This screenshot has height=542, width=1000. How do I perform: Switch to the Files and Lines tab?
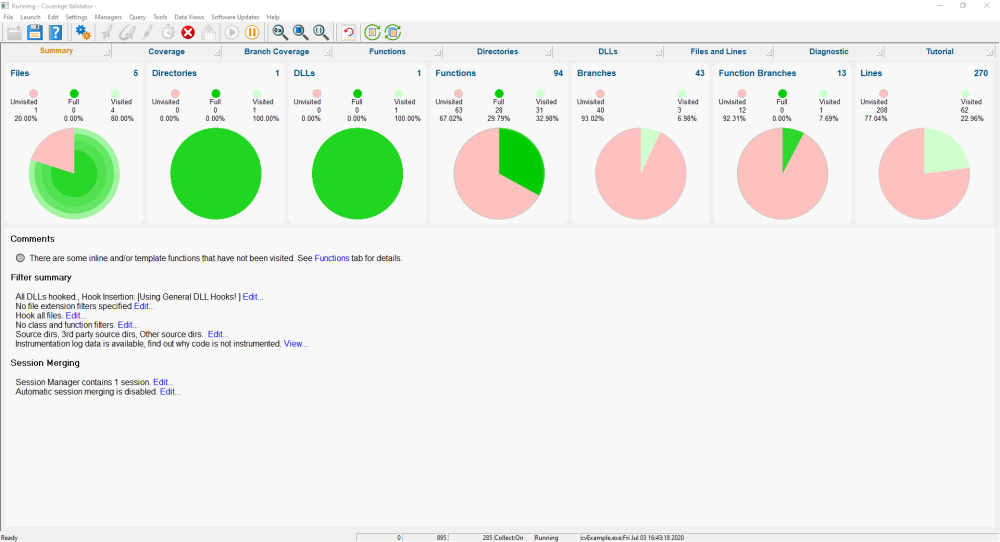(718, 52)
